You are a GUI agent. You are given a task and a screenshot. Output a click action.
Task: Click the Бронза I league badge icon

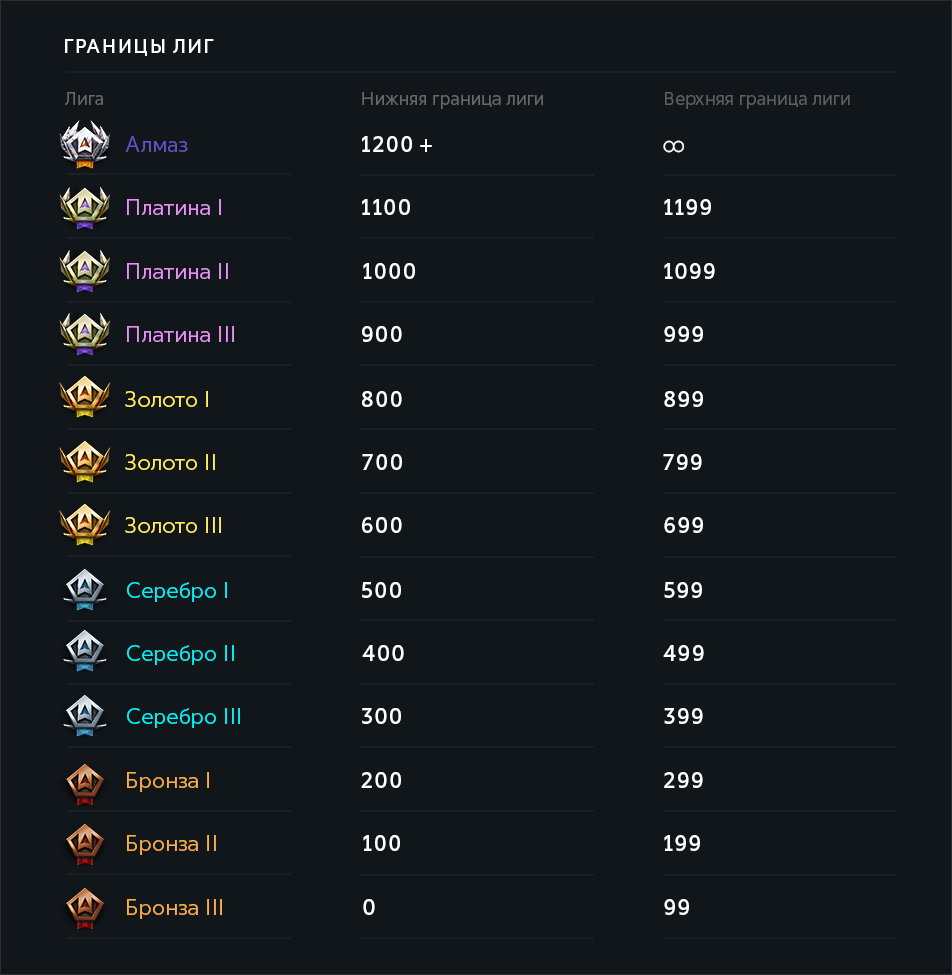pyautogui.click(x=84, y=780)
